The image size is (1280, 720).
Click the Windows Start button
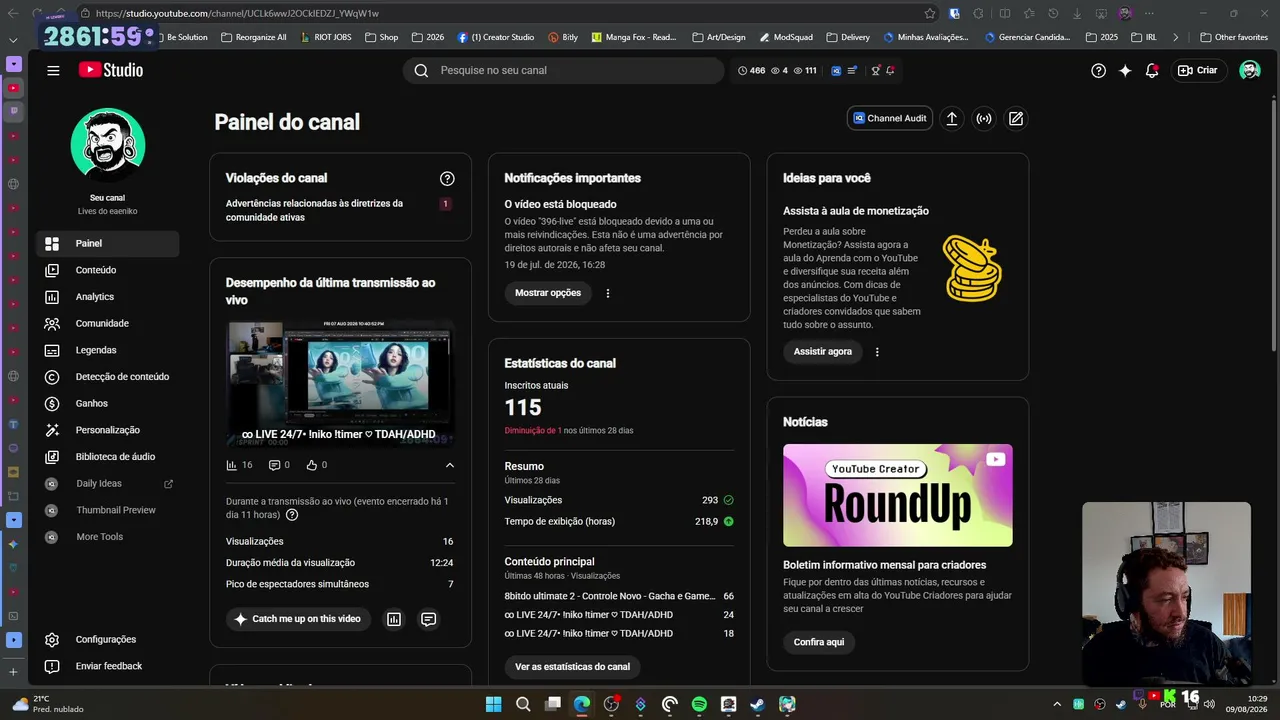(494, 704)
